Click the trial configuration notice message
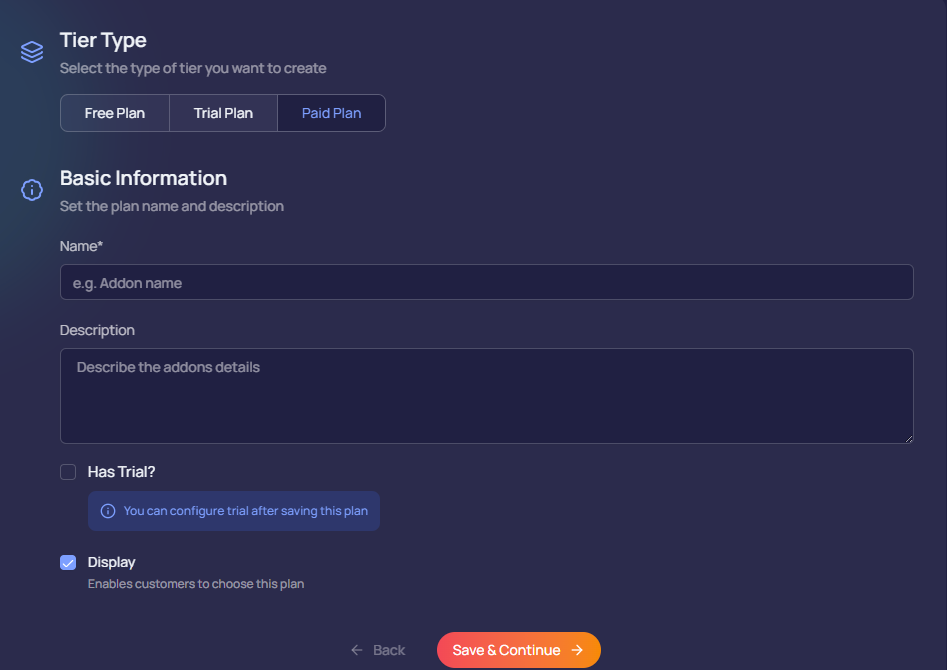947x670 pixels. tap(245, 511)
